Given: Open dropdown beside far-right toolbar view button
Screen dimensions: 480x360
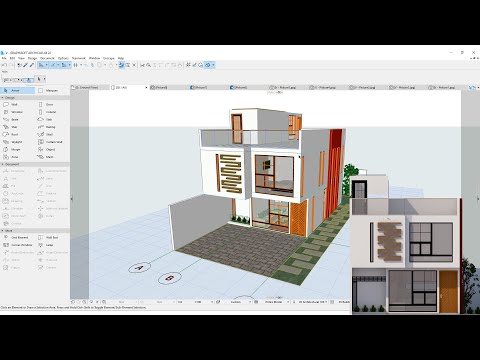Looking at the screenshot, I should [213, 65].
